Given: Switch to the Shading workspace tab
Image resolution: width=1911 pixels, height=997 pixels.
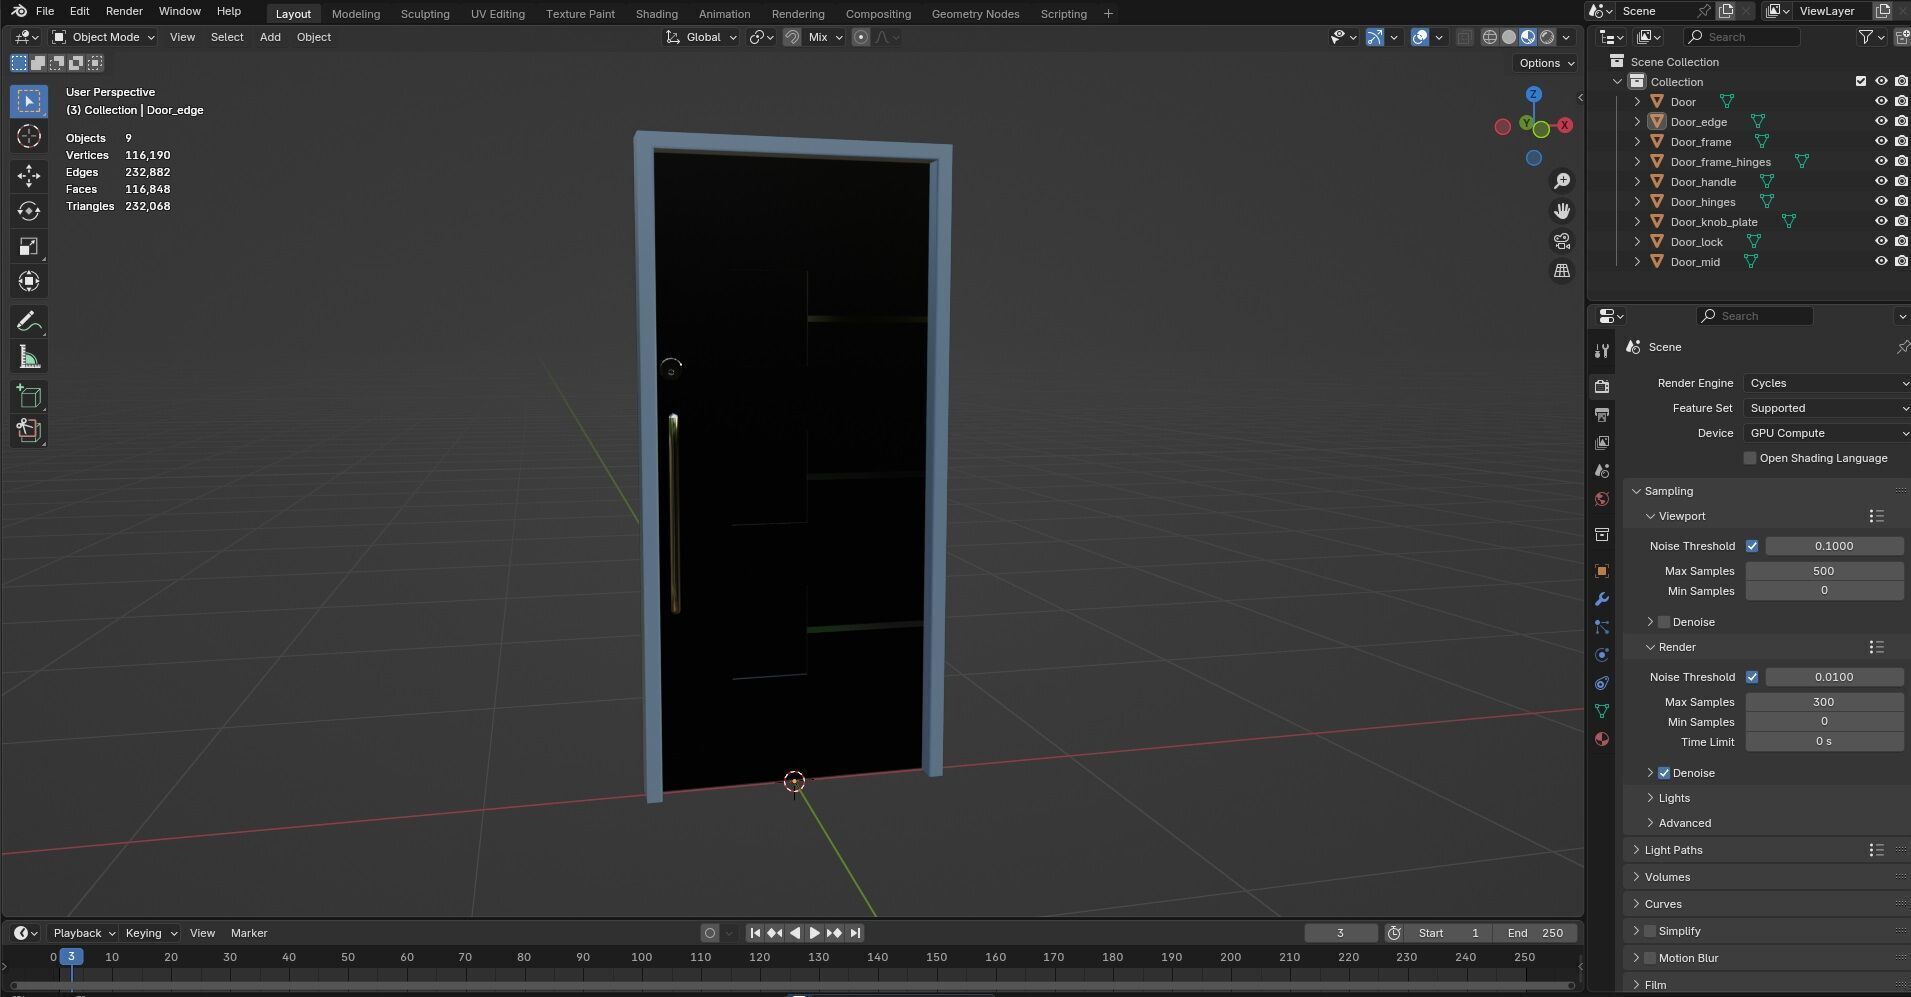Looking at the screenshot, I should coord(656,14).
